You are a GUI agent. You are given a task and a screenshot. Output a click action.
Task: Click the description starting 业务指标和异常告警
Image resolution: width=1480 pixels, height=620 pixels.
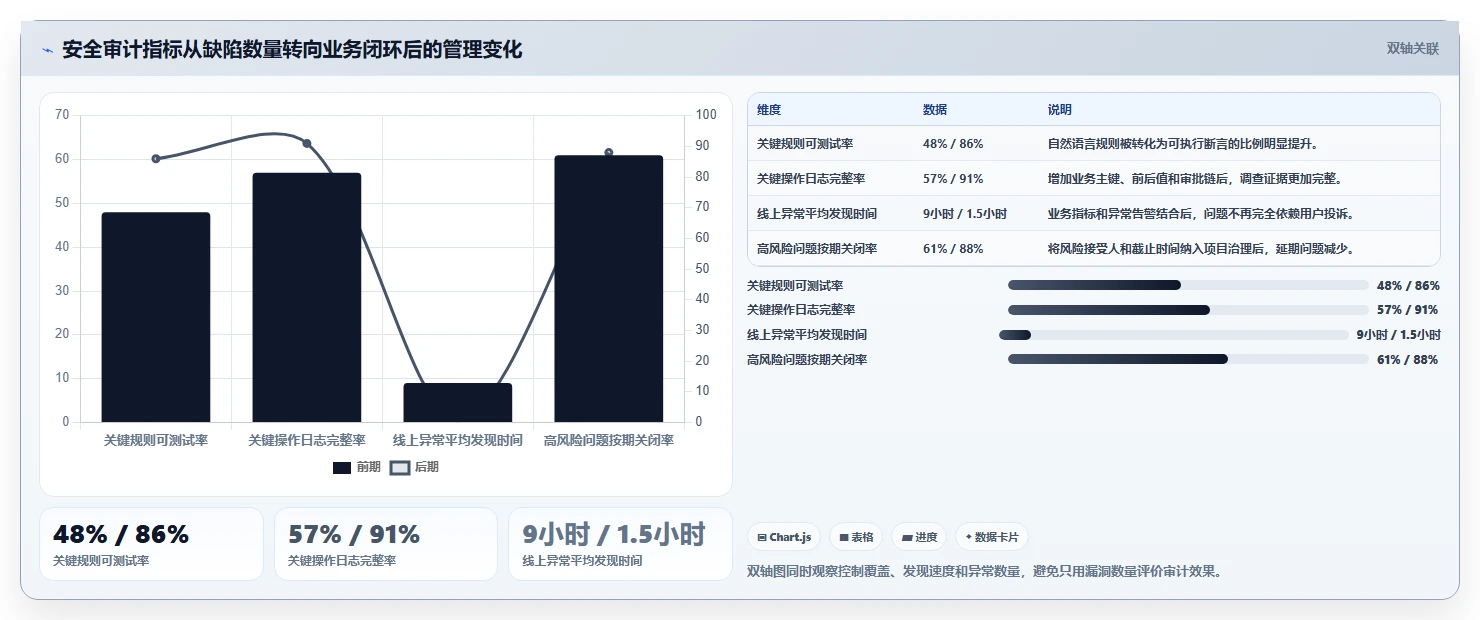point(1201,214)
